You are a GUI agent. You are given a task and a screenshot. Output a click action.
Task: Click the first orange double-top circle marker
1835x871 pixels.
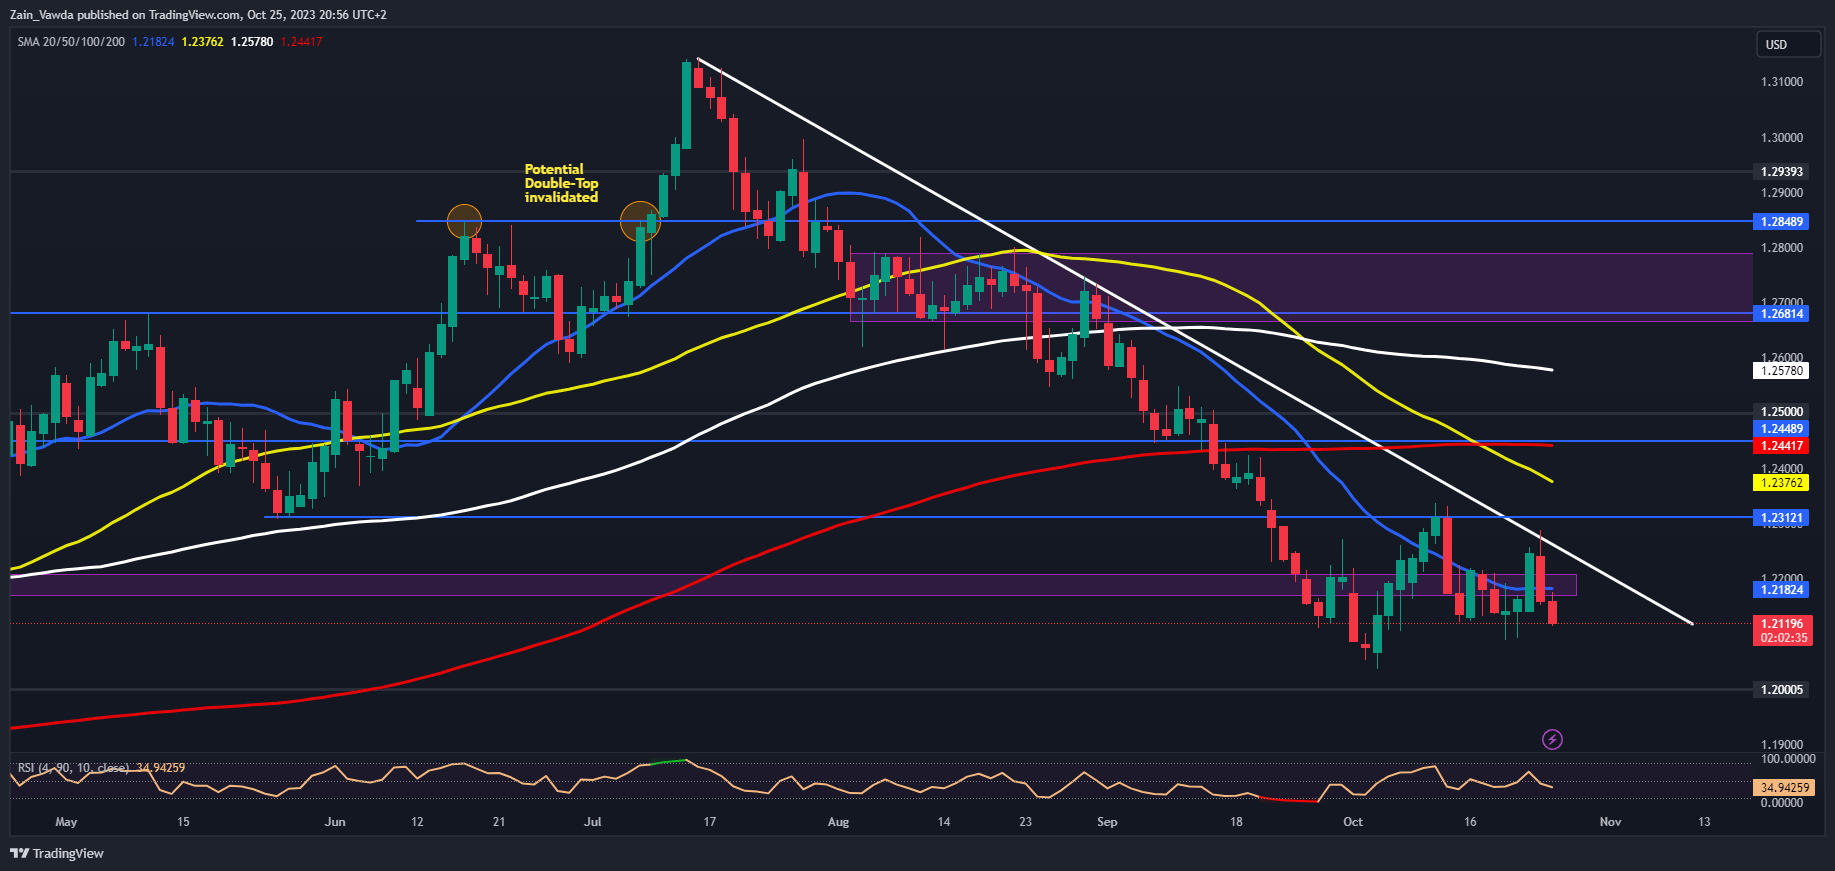click(464, 221)
